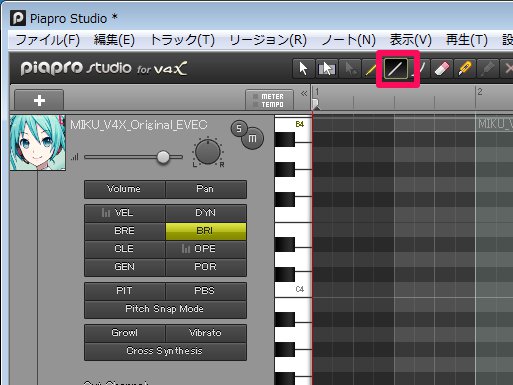Click the Miku singer thumbnail
Viewport: 513px width, 385px height.
click(38, 143)
